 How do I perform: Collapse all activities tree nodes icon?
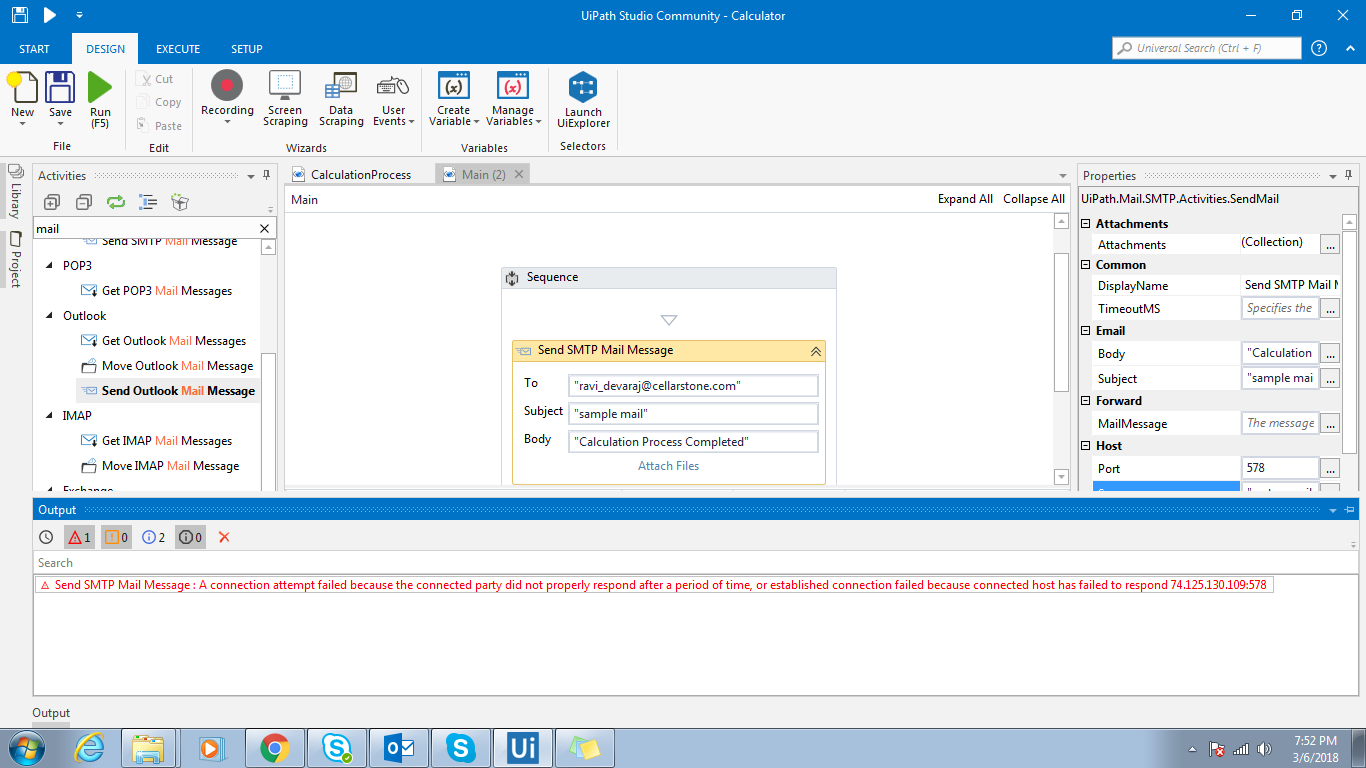[x=84, y=202]
